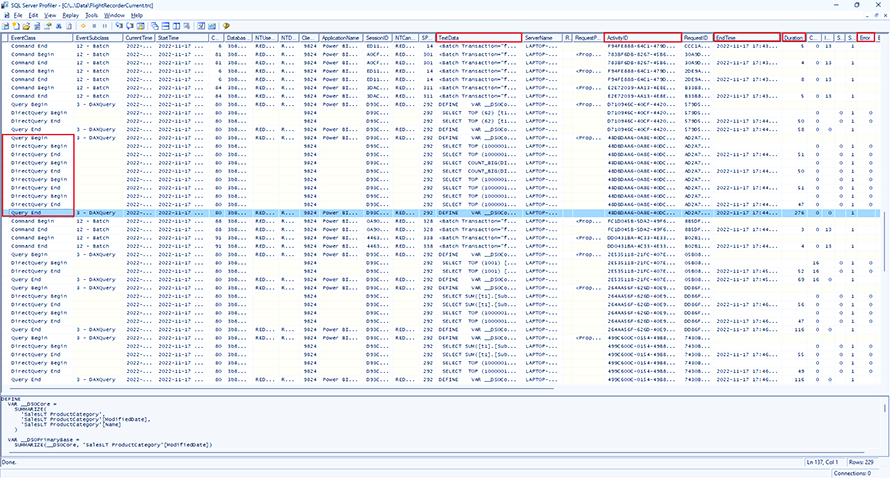The height and width of the screenshot is (478, 890).
Task: Click the SessionID column header
Action: (x=377, y=37)
